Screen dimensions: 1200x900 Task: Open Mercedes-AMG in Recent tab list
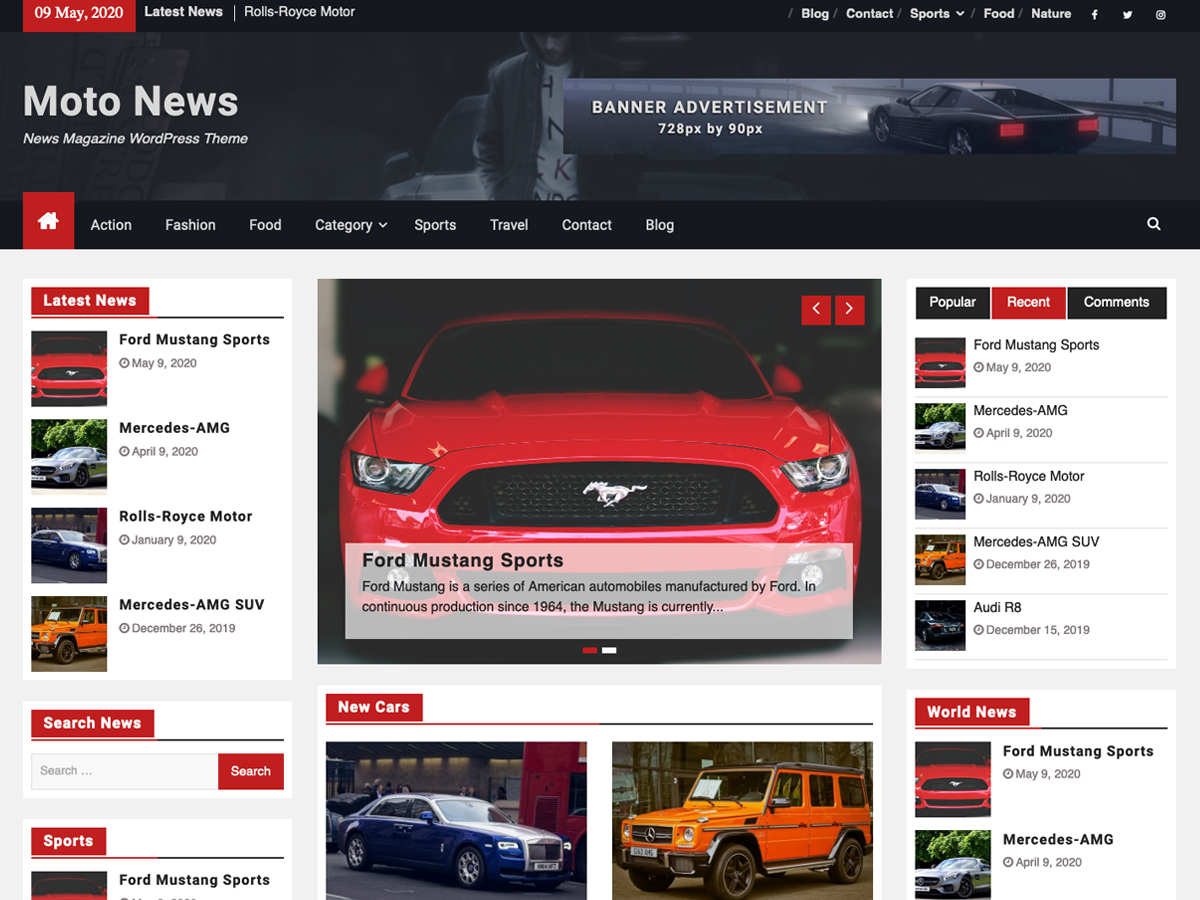click(x=1021, y=411)
